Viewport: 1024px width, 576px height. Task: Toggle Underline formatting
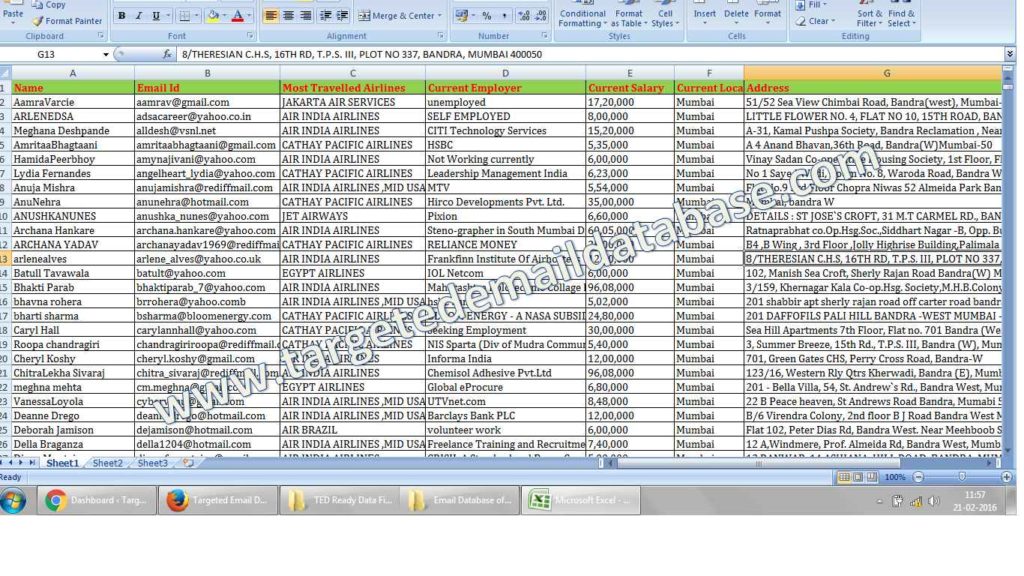155,16
